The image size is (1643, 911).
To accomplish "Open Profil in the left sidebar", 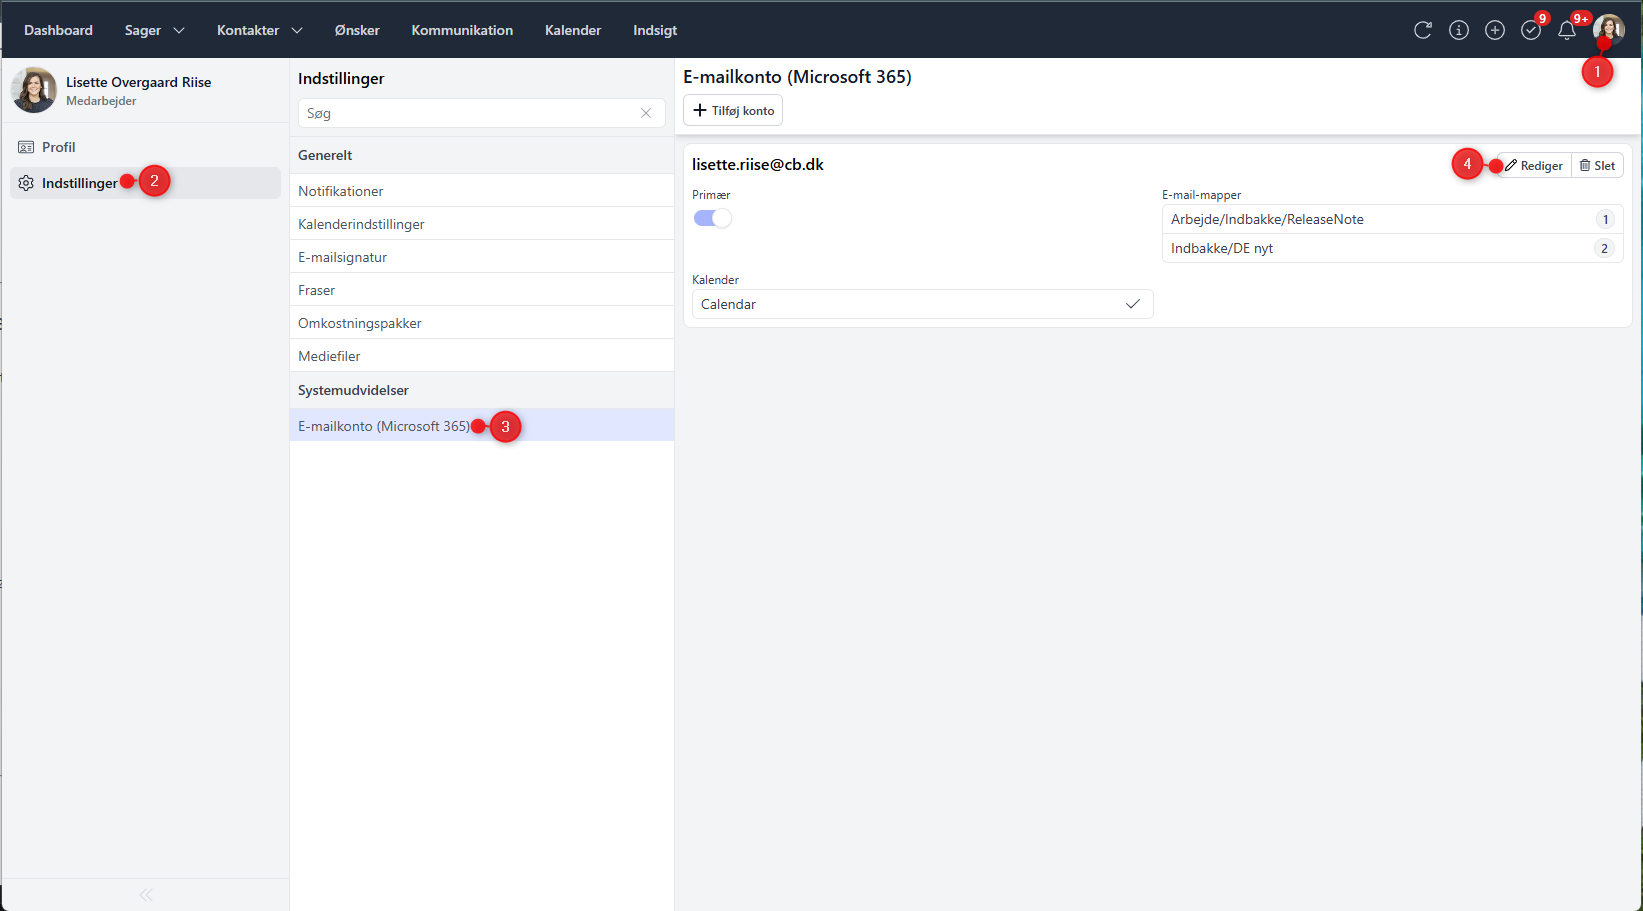I will pos(58,147).
